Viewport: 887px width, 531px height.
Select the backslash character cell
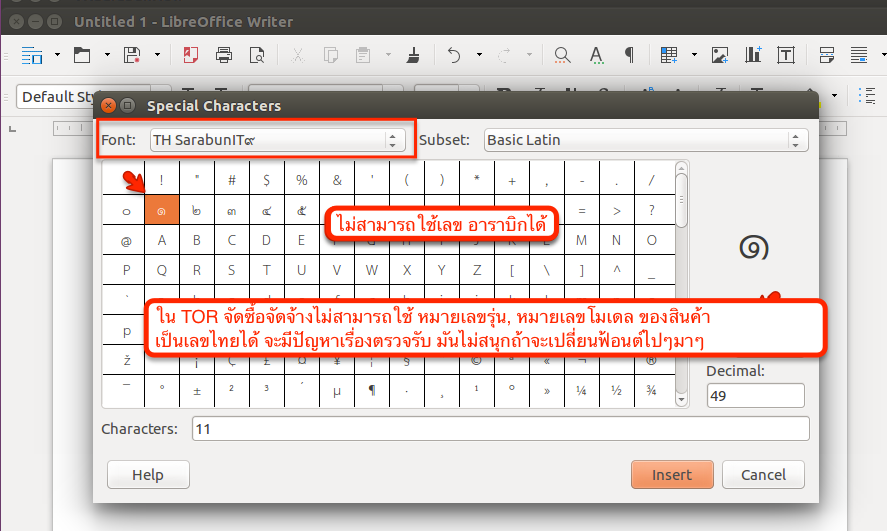[x=547, y=270]
